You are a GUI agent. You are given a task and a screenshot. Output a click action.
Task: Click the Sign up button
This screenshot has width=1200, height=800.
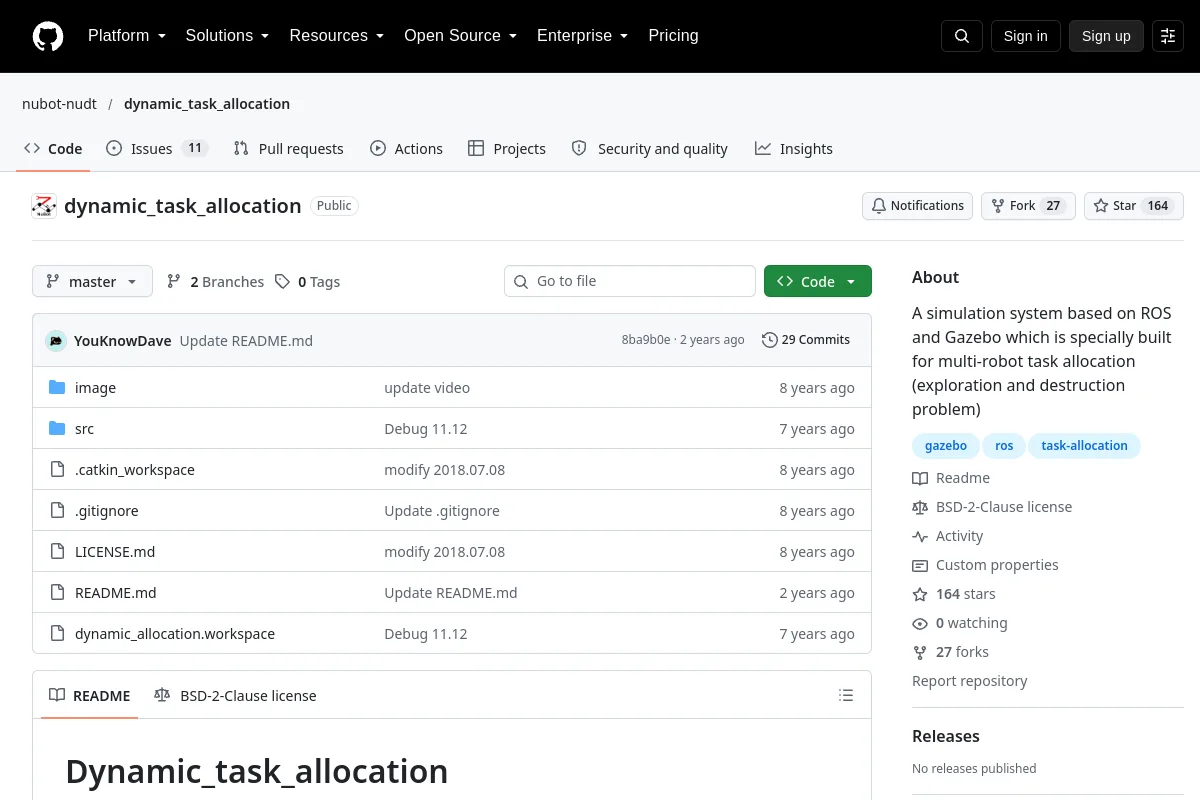tap(1106, 36)
